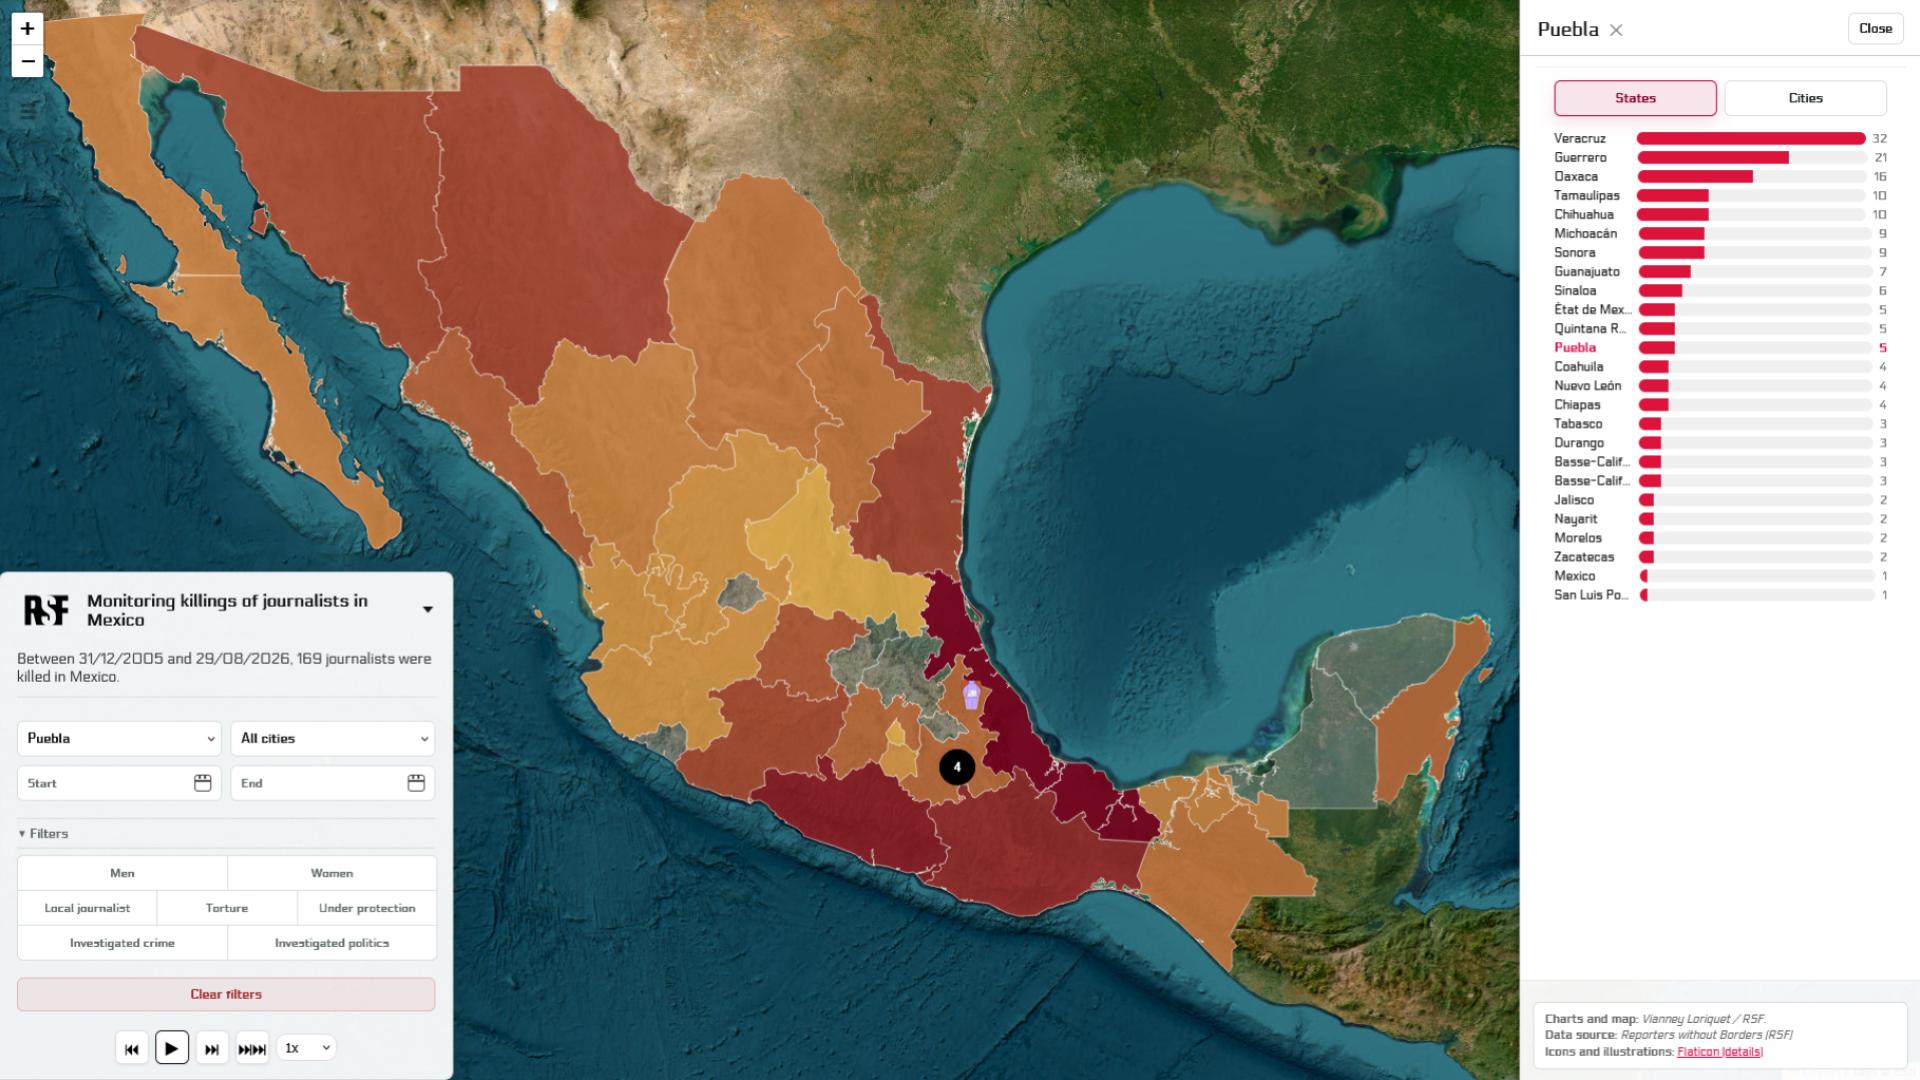The width and height of the screenshot is (1920, 1080).
Task: Toggle the Women filter
Action: tap(332, 873)
